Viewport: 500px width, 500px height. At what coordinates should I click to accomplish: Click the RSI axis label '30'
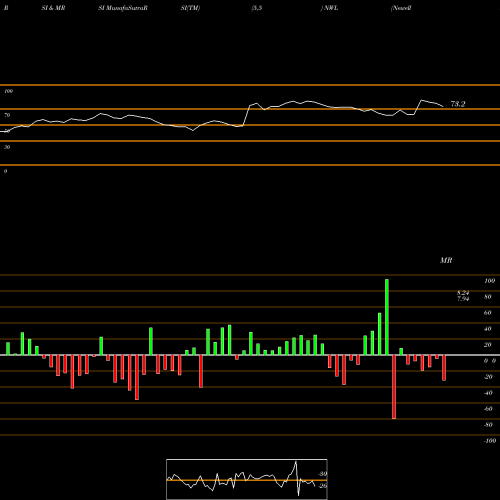coord(7,147)
